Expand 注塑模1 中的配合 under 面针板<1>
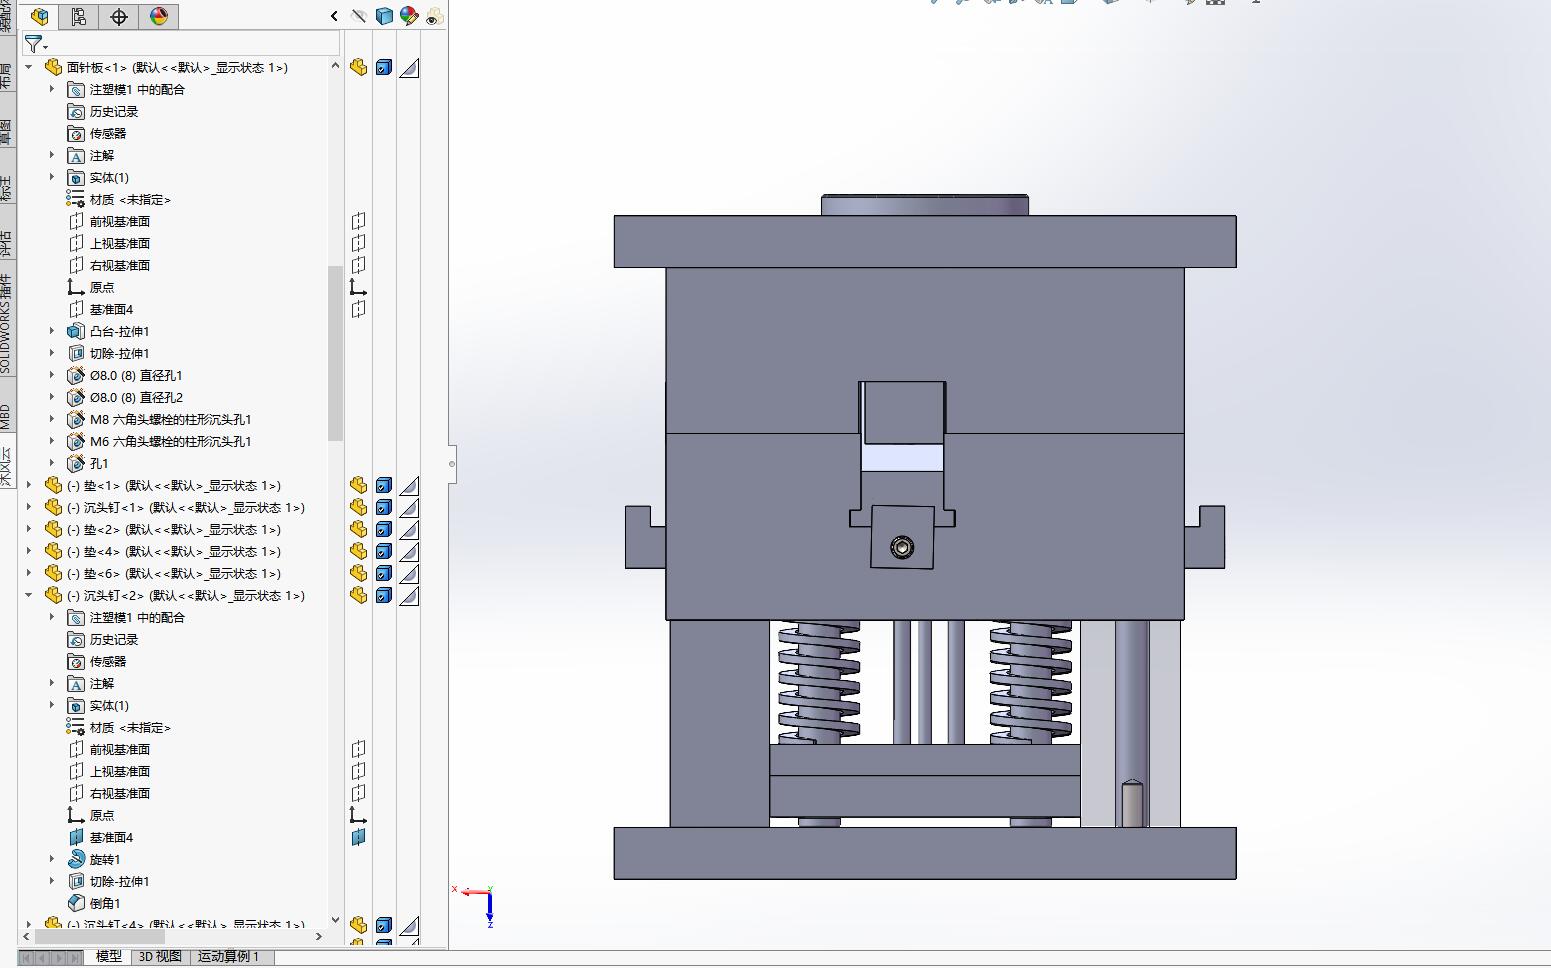 click(52, 89)
